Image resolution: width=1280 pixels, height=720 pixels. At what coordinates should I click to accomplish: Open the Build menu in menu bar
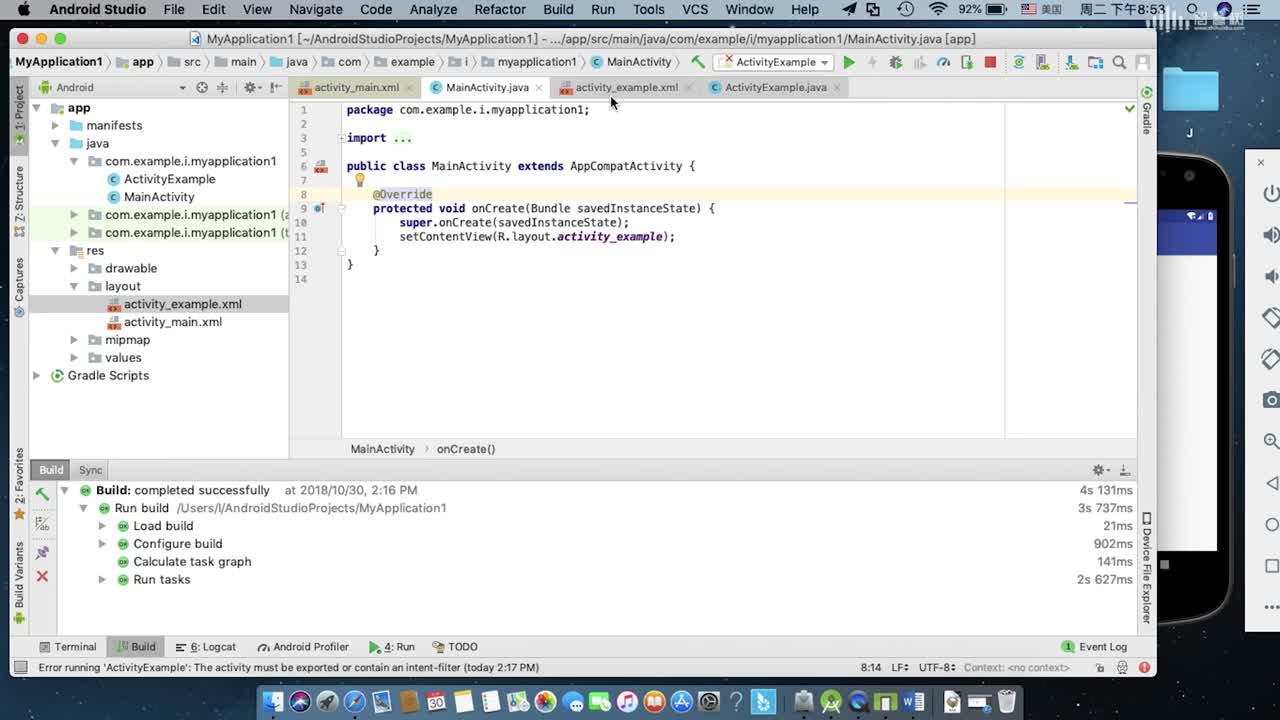[558, 9]
